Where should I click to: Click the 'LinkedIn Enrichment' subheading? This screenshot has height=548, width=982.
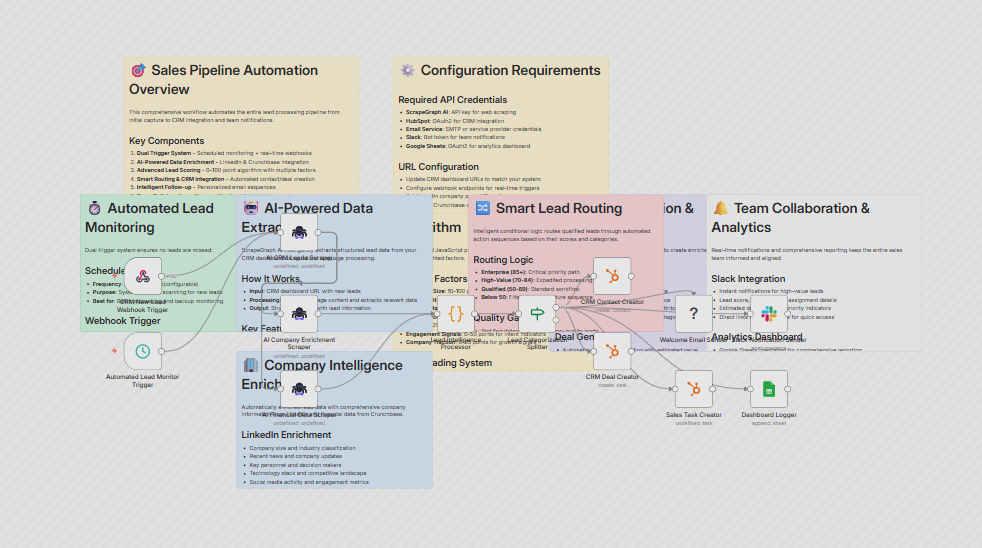[x=286, y=435]
